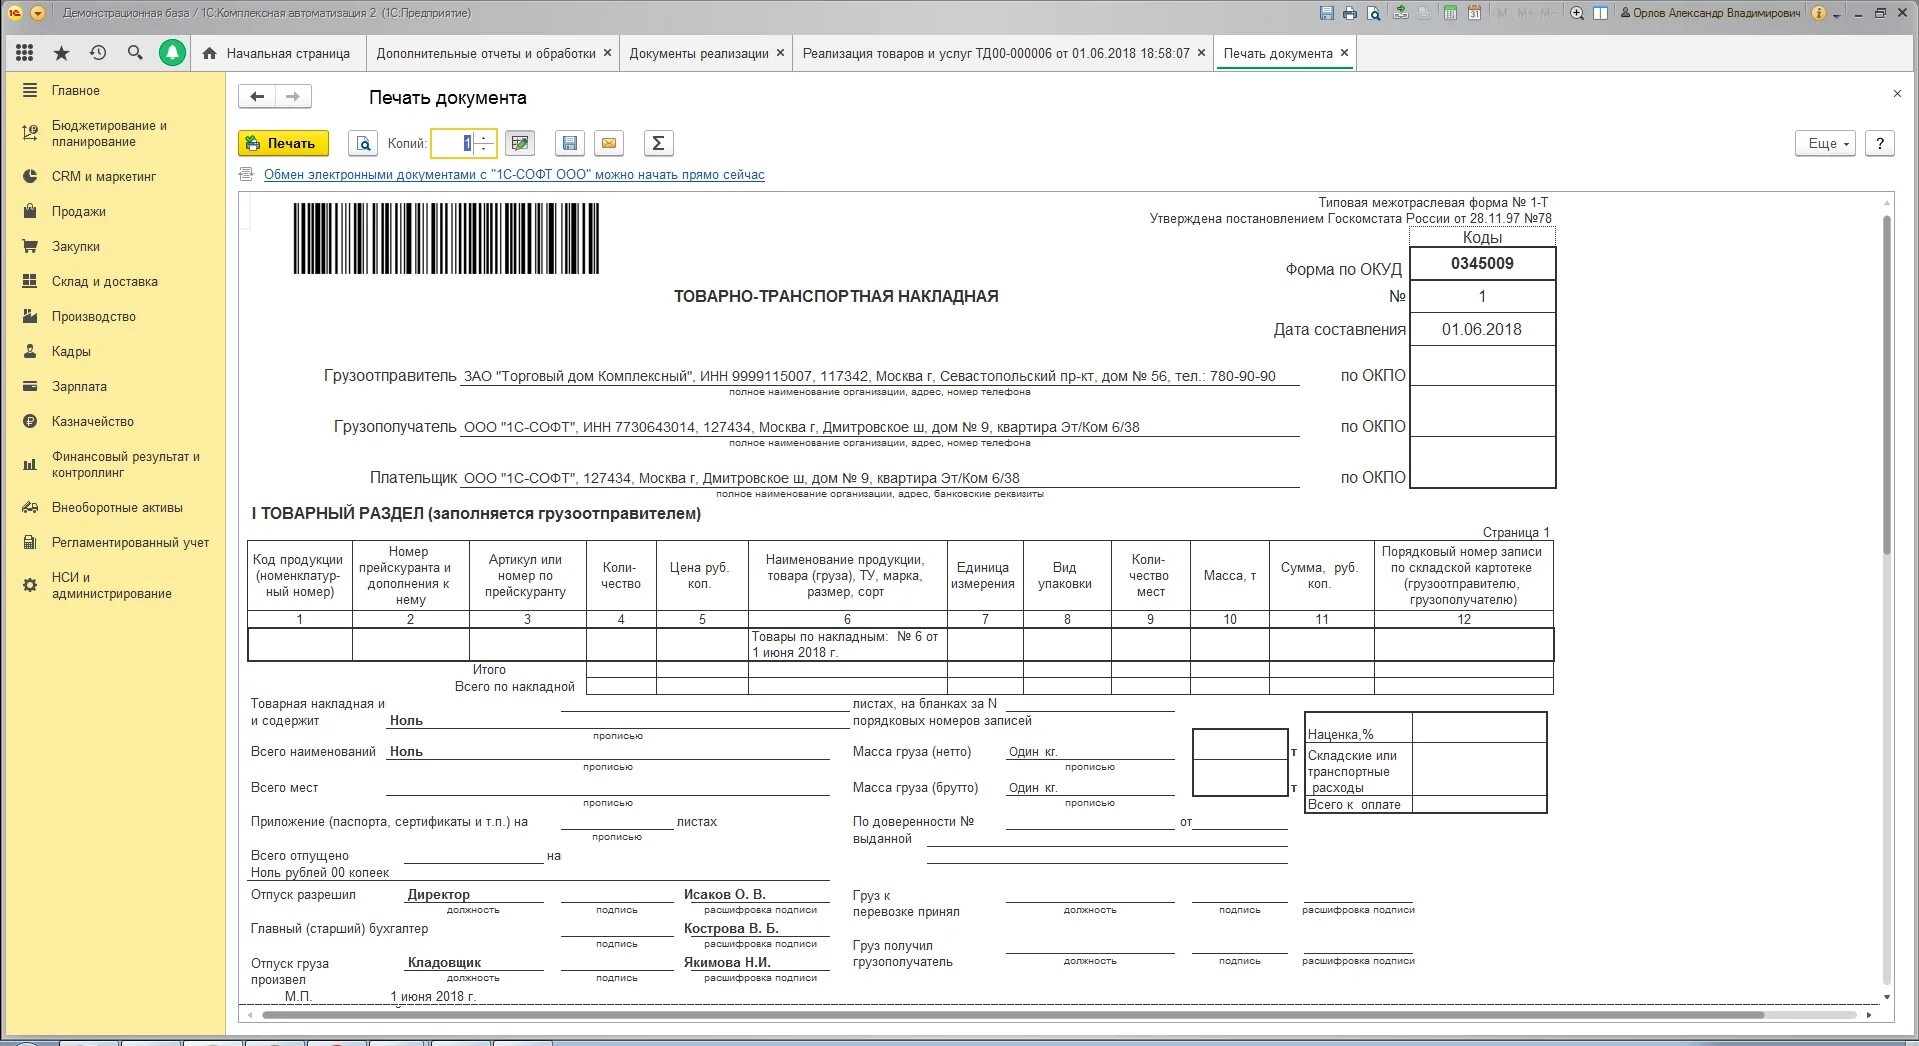Image resolution: width=1919 pixels, height=1046 pixels.
Task: Switch to the Начальная страница tab
Action: (277, 53)
